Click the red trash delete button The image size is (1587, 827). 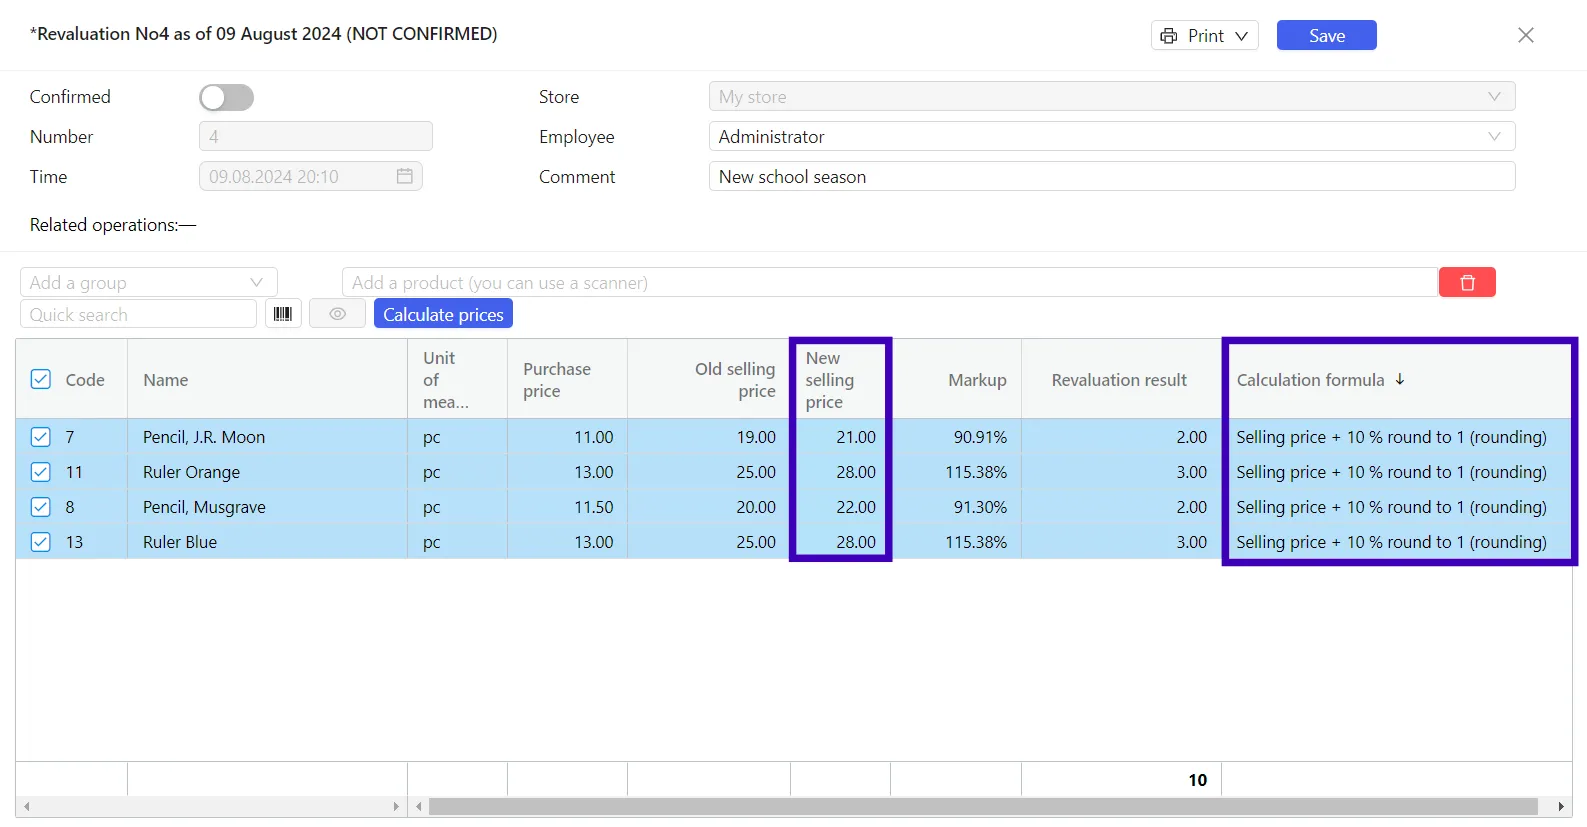(x=1467, y=282)
